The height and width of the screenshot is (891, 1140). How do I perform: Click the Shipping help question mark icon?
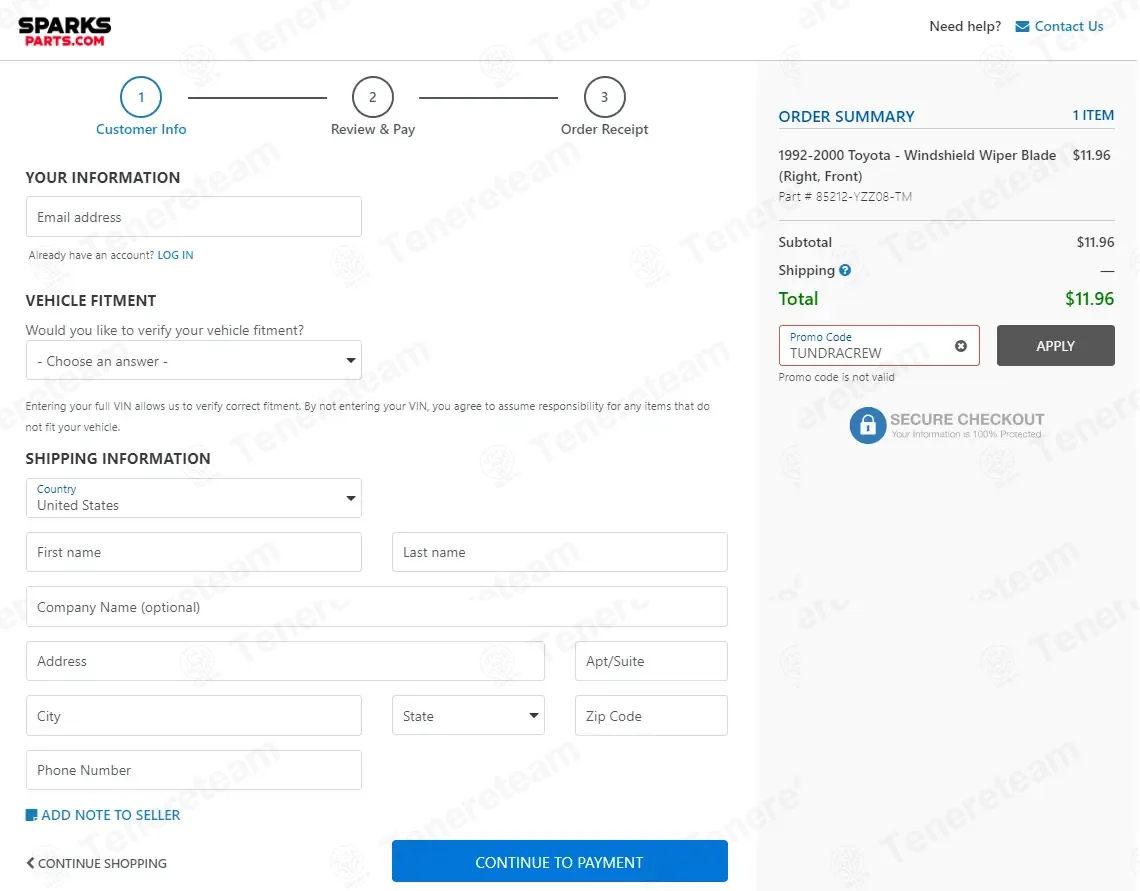[x=845, y=270]
